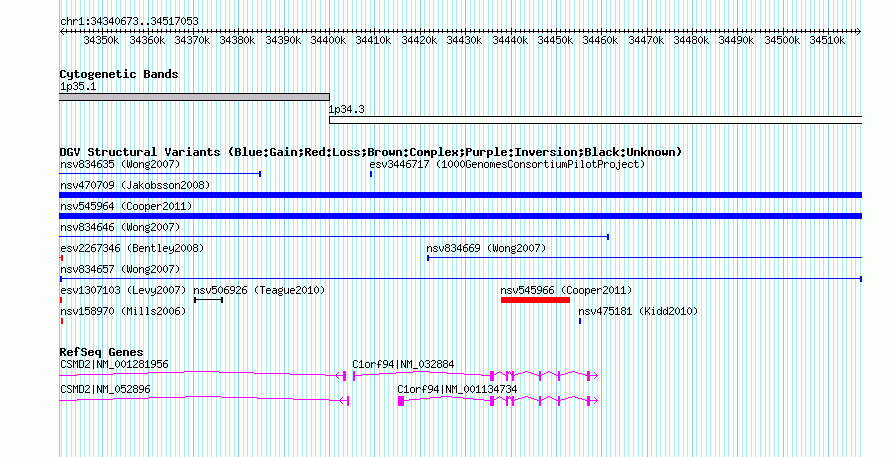Open the C1orf94|NM_032884 gene label

pyautogui.click(x=403, y=364)
